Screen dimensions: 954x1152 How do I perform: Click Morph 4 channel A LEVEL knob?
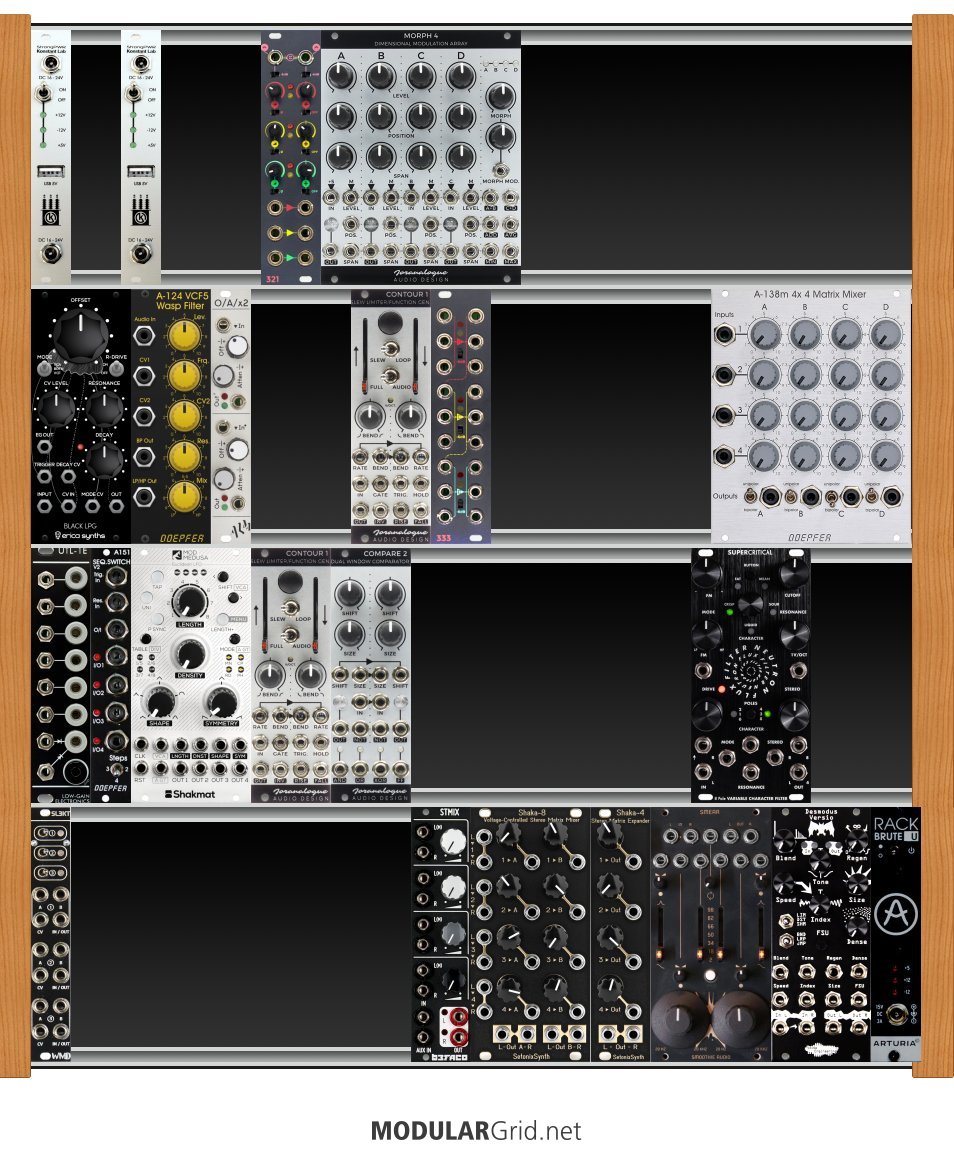tap(340, 76)
